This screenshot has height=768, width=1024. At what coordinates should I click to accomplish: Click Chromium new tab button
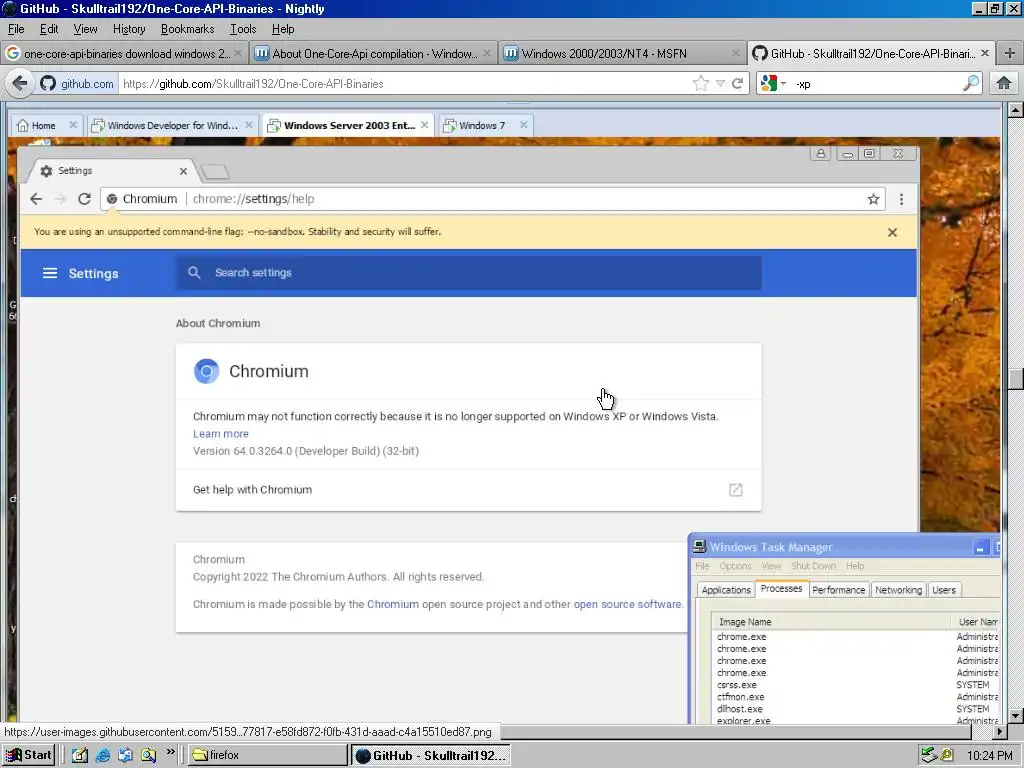point(216,172)
